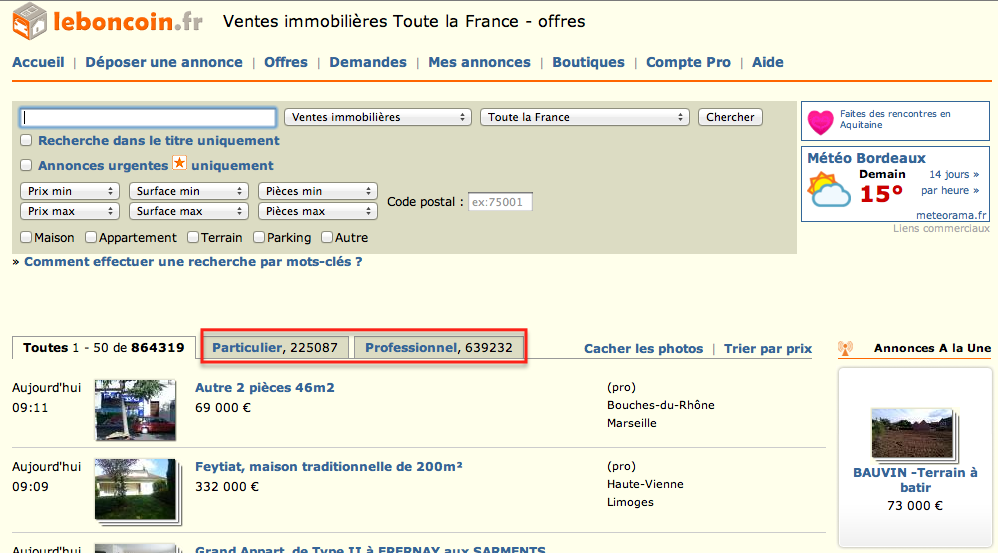Open Compte Pro in navigation

pyautogui.click(x=689, y=62)
